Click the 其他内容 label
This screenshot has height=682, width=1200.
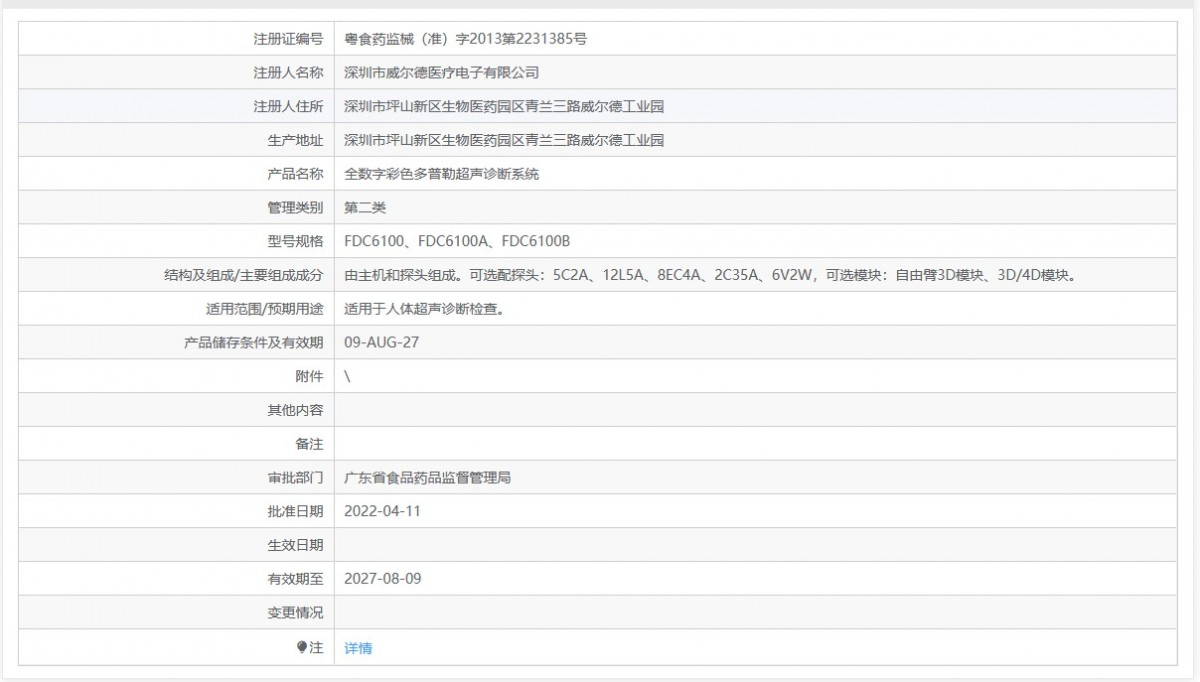tap(295, 410)
